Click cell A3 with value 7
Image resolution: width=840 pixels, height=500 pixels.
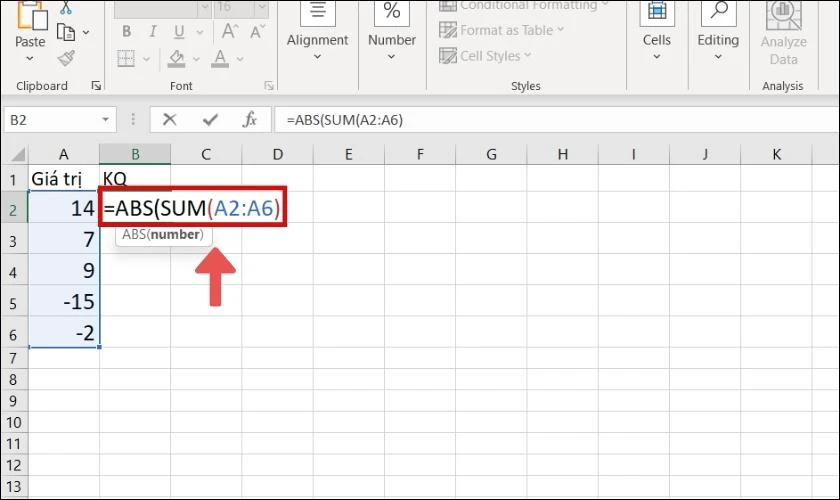64,239
